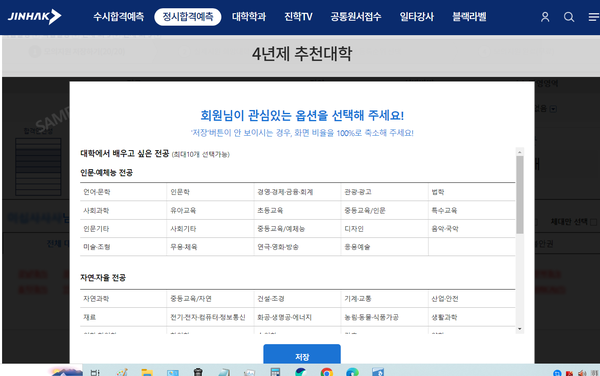600x376 pixels.
Task: Open the hamburger menu icon
Action: 593,17
